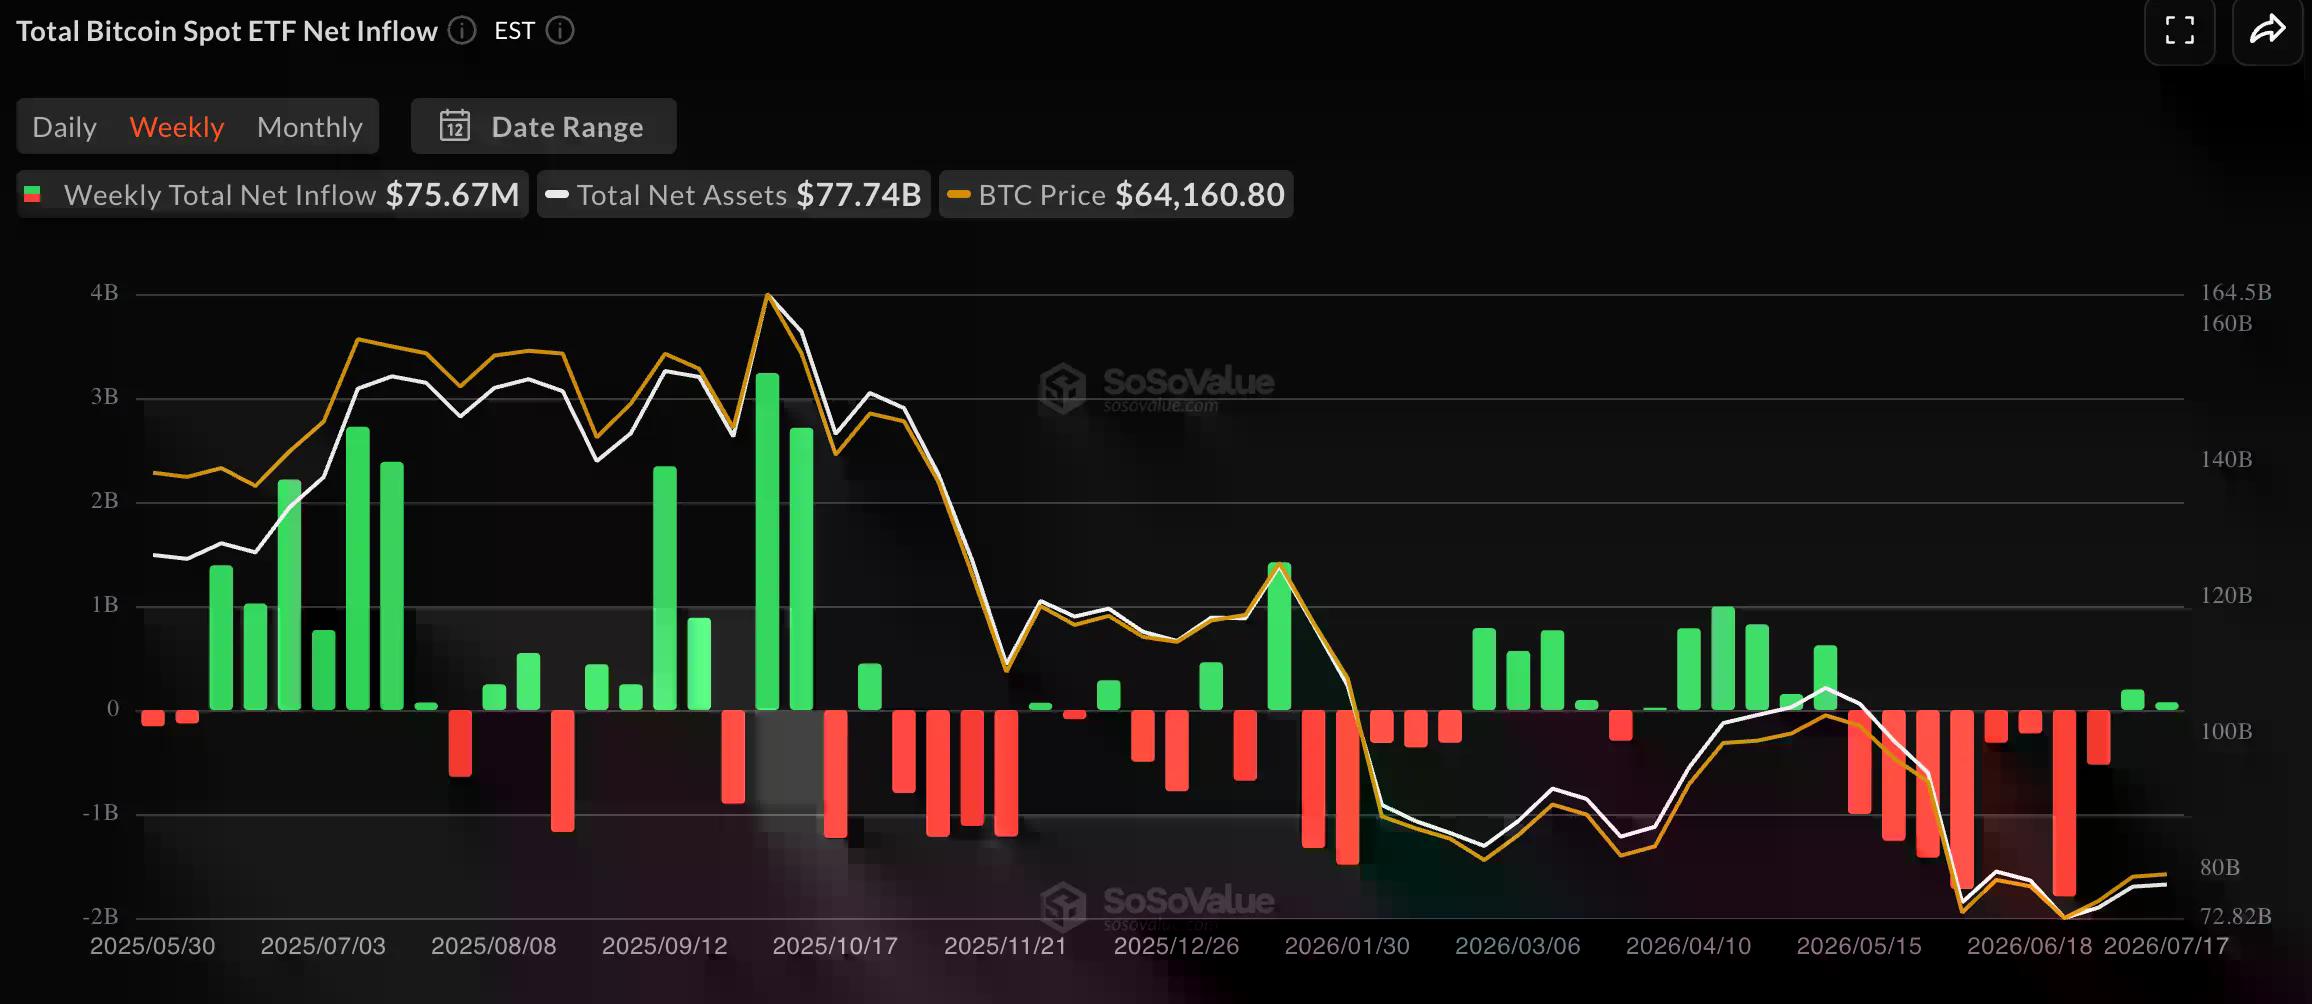
Task: Click the 2026/01/30 x-axis date label
Action: coord(1347,946)
